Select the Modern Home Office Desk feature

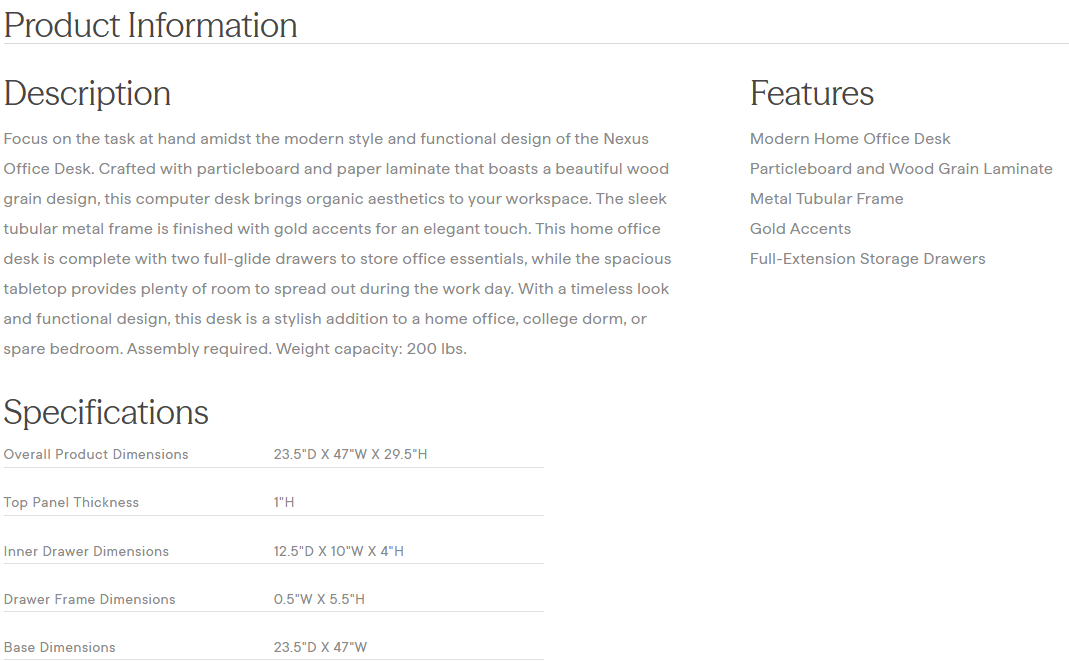pyautogui.click(x=849, y=139)
